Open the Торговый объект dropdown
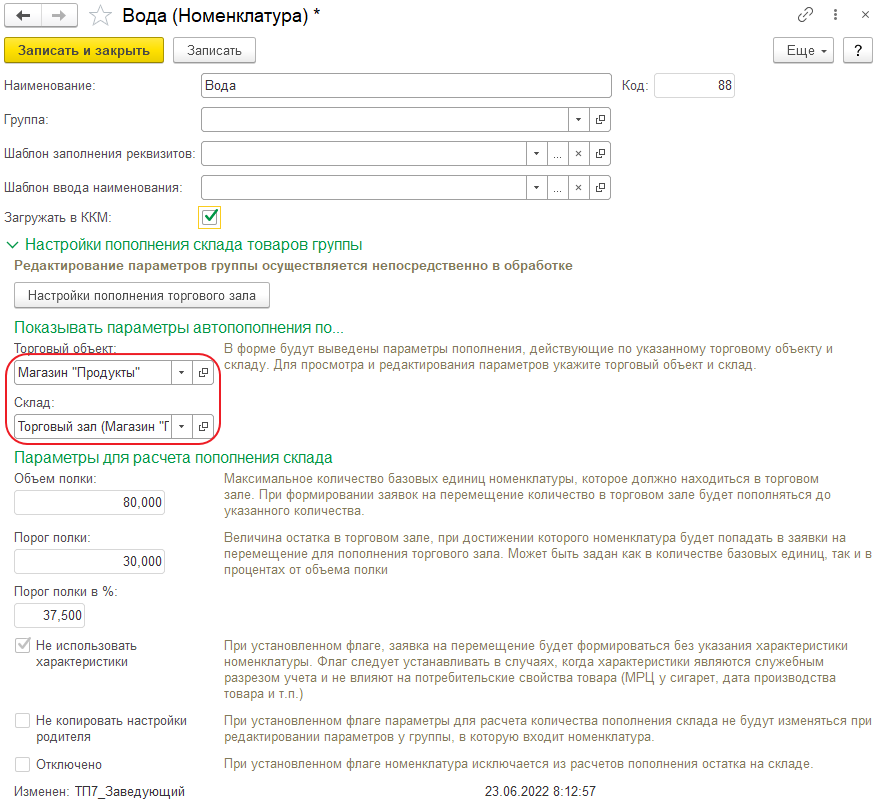This screenshot has height=804, width=879. click(x=181, y=372)
